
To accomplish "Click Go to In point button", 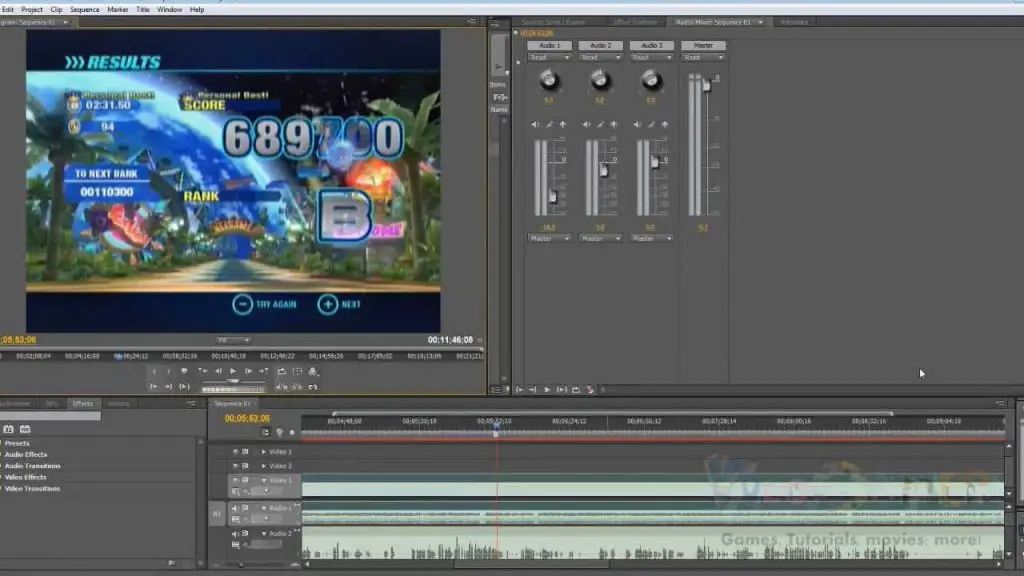I will 154,387.
